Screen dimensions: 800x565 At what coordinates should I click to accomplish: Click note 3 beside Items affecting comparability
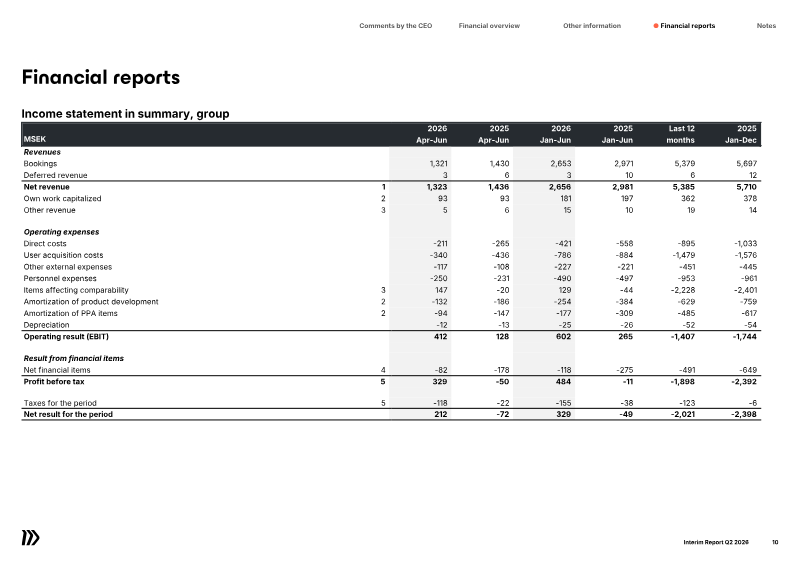pos(383,290)
